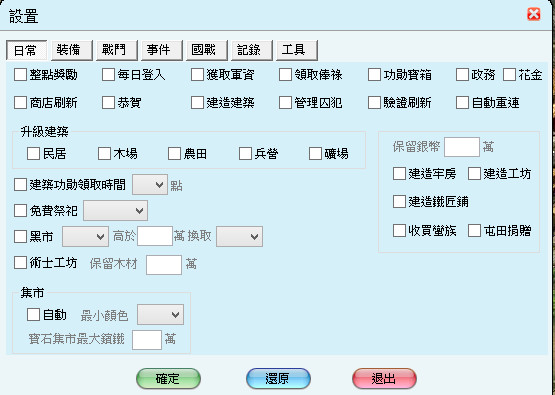The width and height of the screenshot is (555, 395).
Task: Click the 寶石集市最大鑌鐵 input field
Action: [147, 340]
